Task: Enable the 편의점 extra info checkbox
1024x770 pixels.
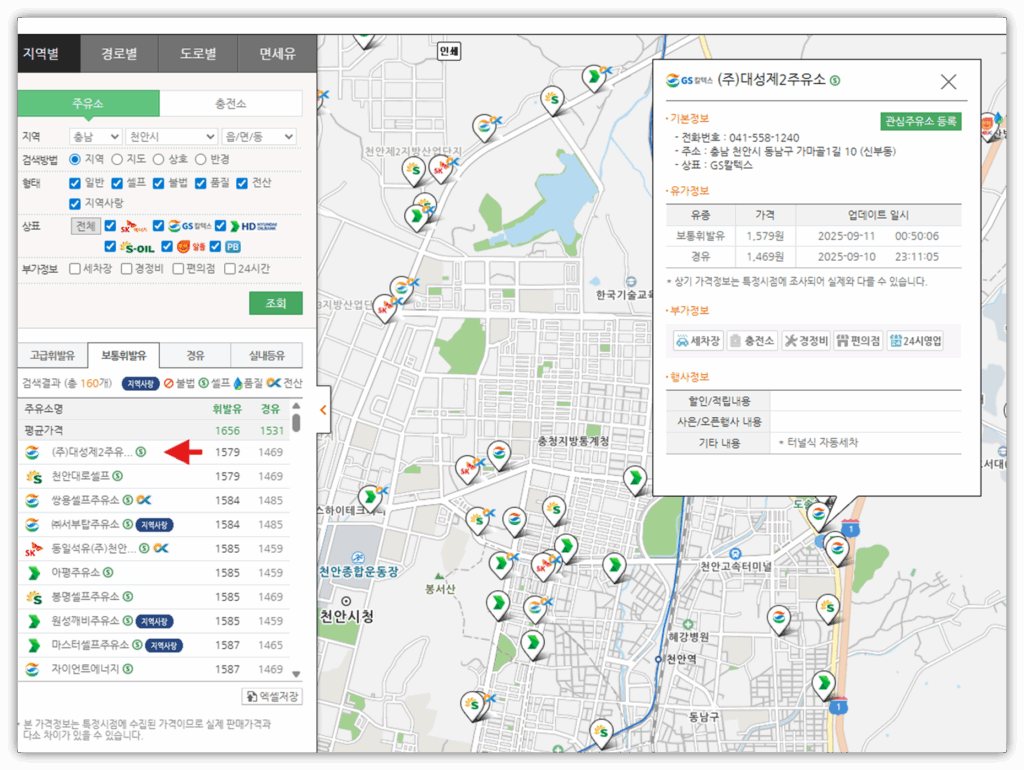Action: 178,269
